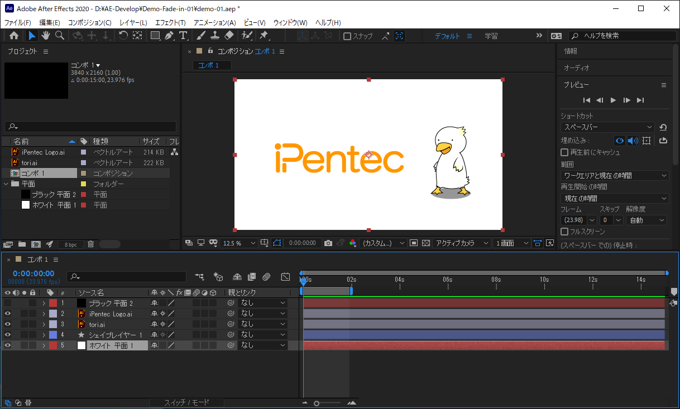Hide the シェイプレイヤー 1 layer
The width and height of the screenshot is (680, 409).
coord(8,335)
